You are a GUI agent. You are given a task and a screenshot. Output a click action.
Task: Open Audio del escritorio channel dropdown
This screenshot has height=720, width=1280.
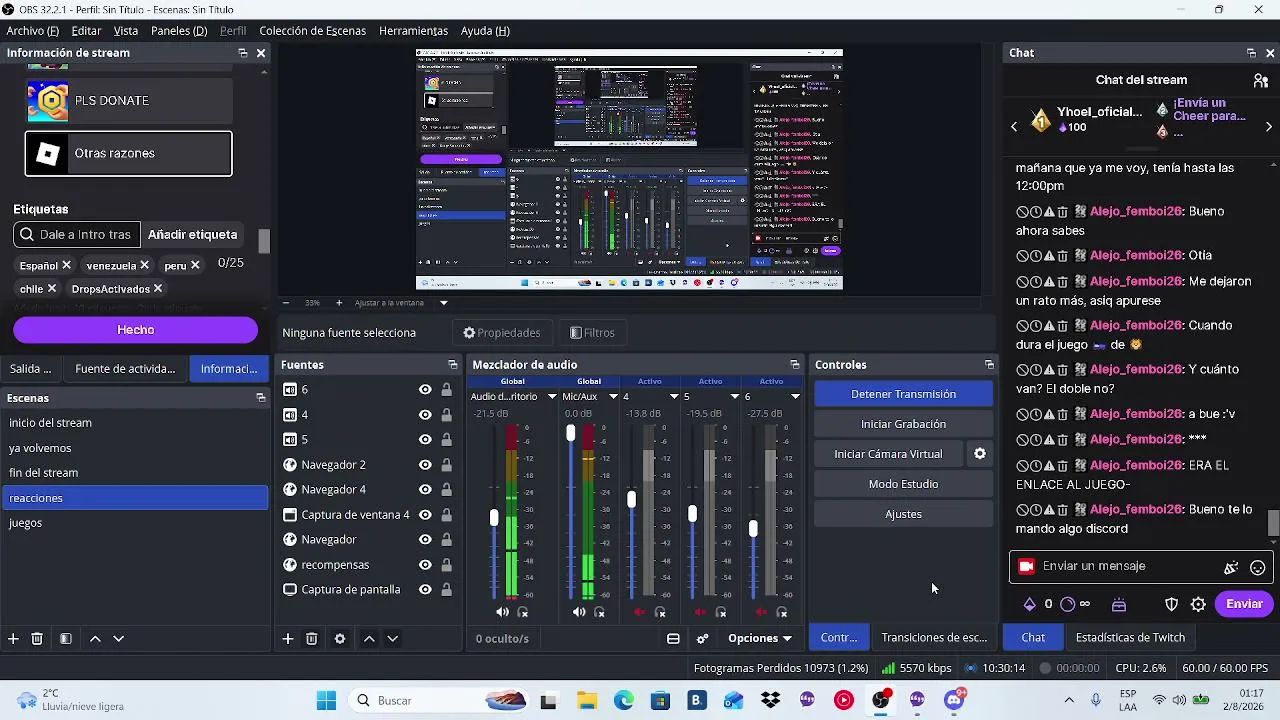click(x=551, y=397)
